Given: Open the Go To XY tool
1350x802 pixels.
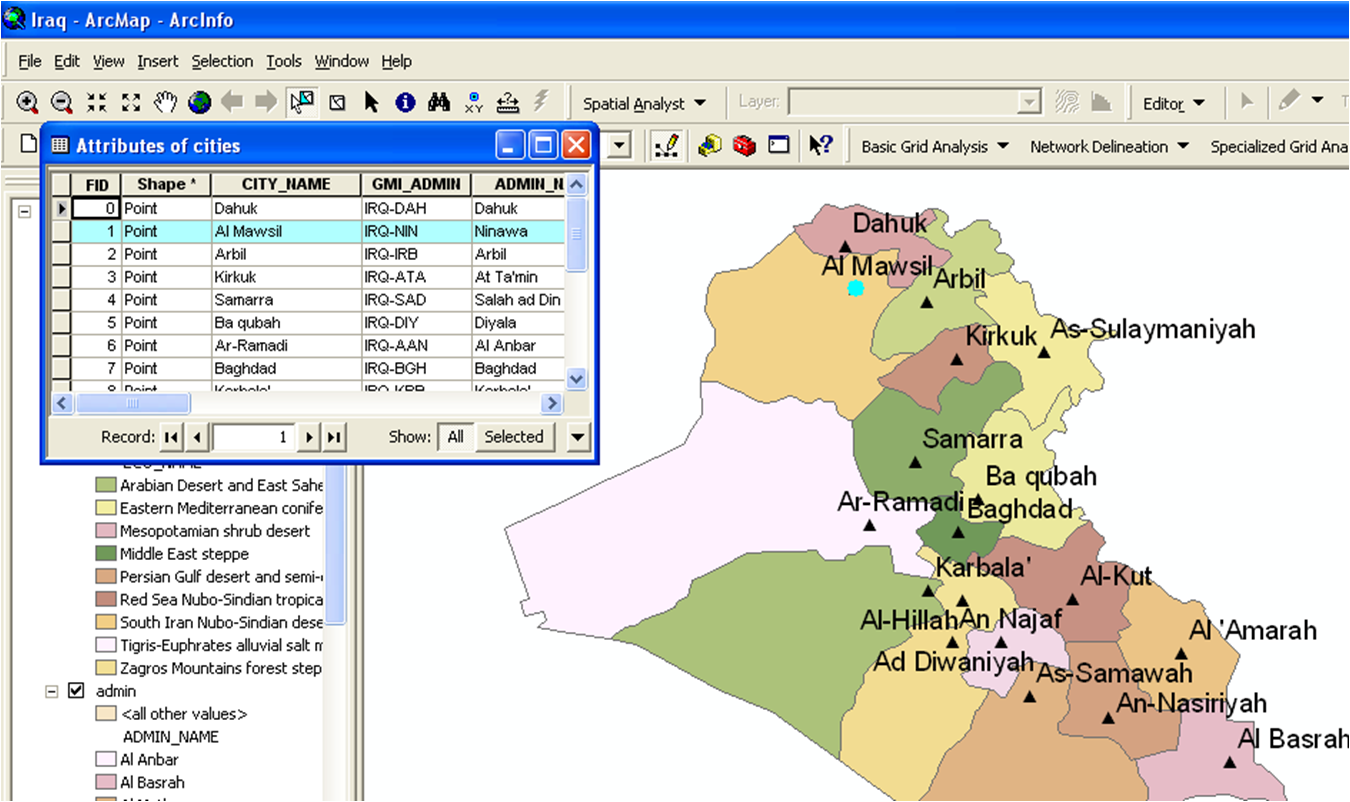Looking at the screenshot, I should pos(474,102).
